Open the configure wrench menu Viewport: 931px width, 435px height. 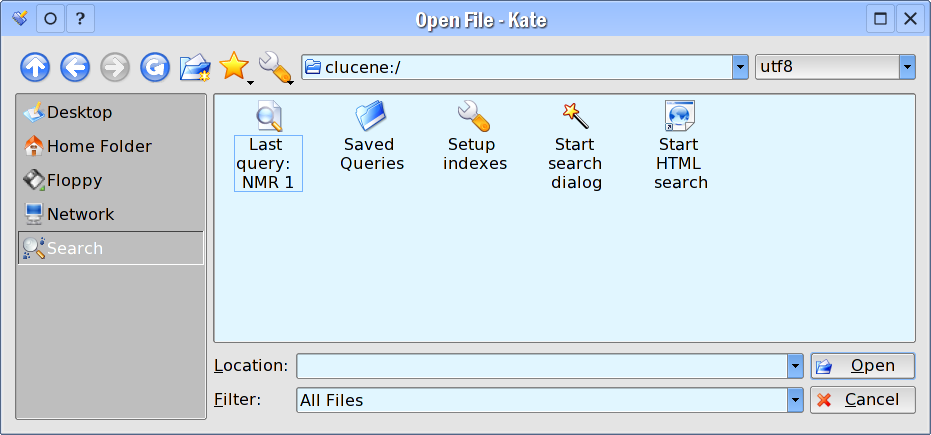click(x=276, y=67)
